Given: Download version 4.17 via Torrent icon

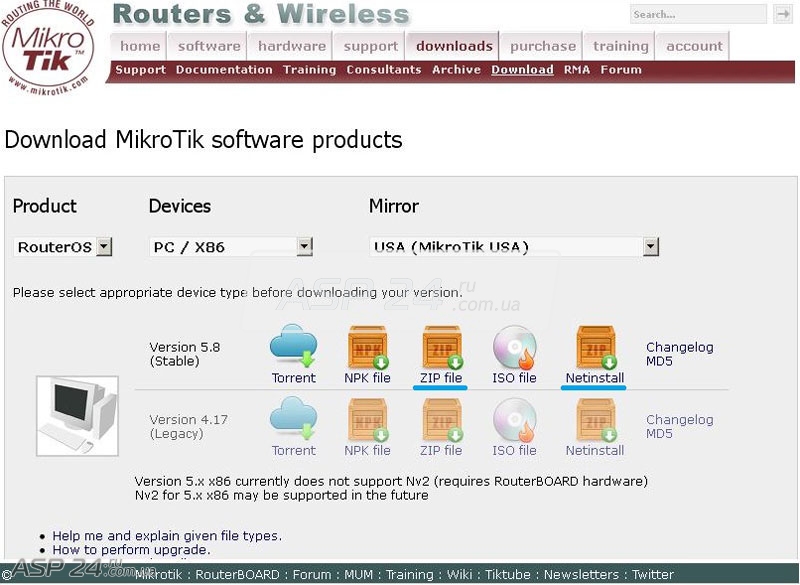Looking at the screenshot, I should [292, 420].
